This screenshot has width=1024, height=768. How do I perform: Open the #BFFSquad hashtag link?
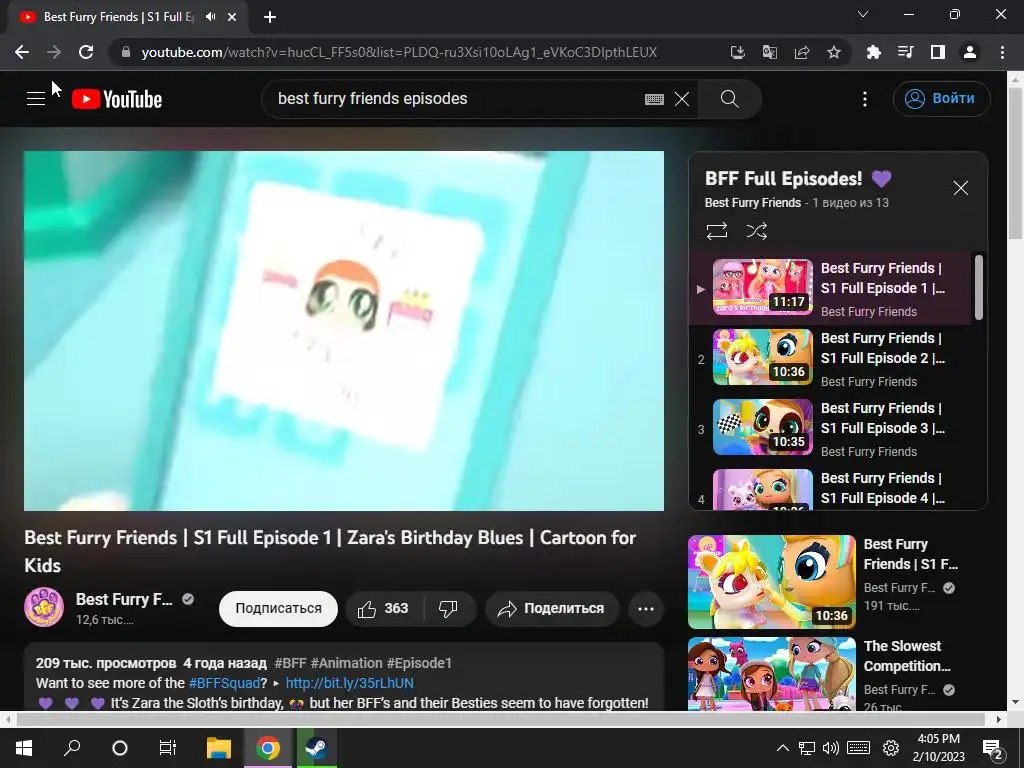(224, 683)
